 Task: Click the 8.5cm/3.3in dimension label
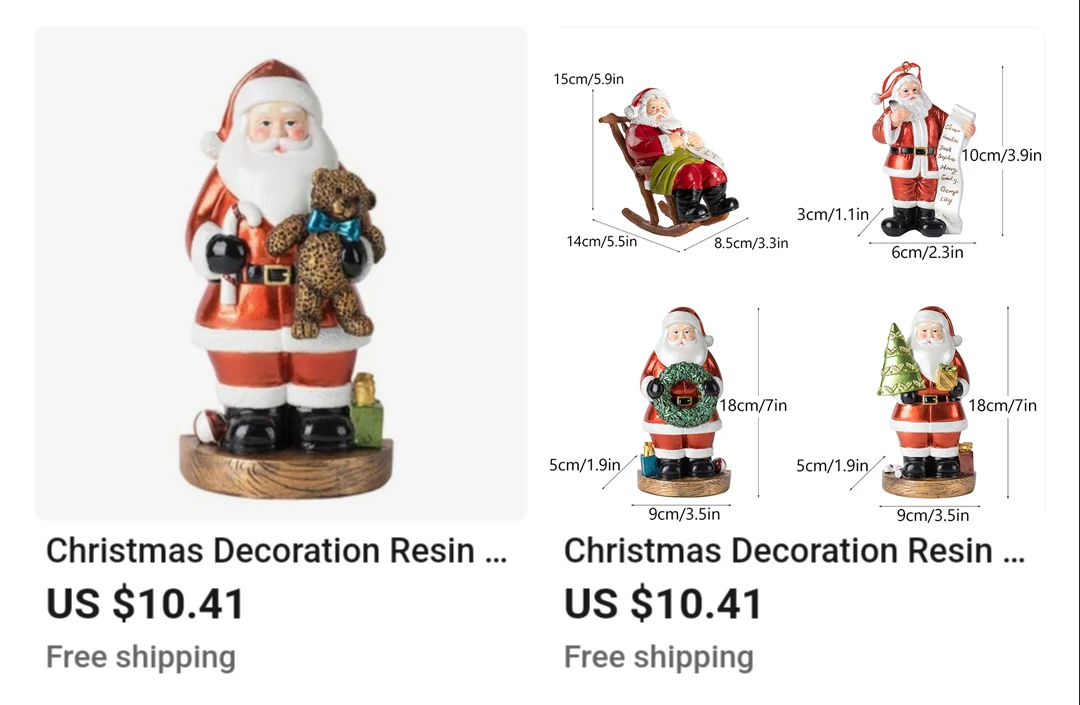(x=751, y=243)
